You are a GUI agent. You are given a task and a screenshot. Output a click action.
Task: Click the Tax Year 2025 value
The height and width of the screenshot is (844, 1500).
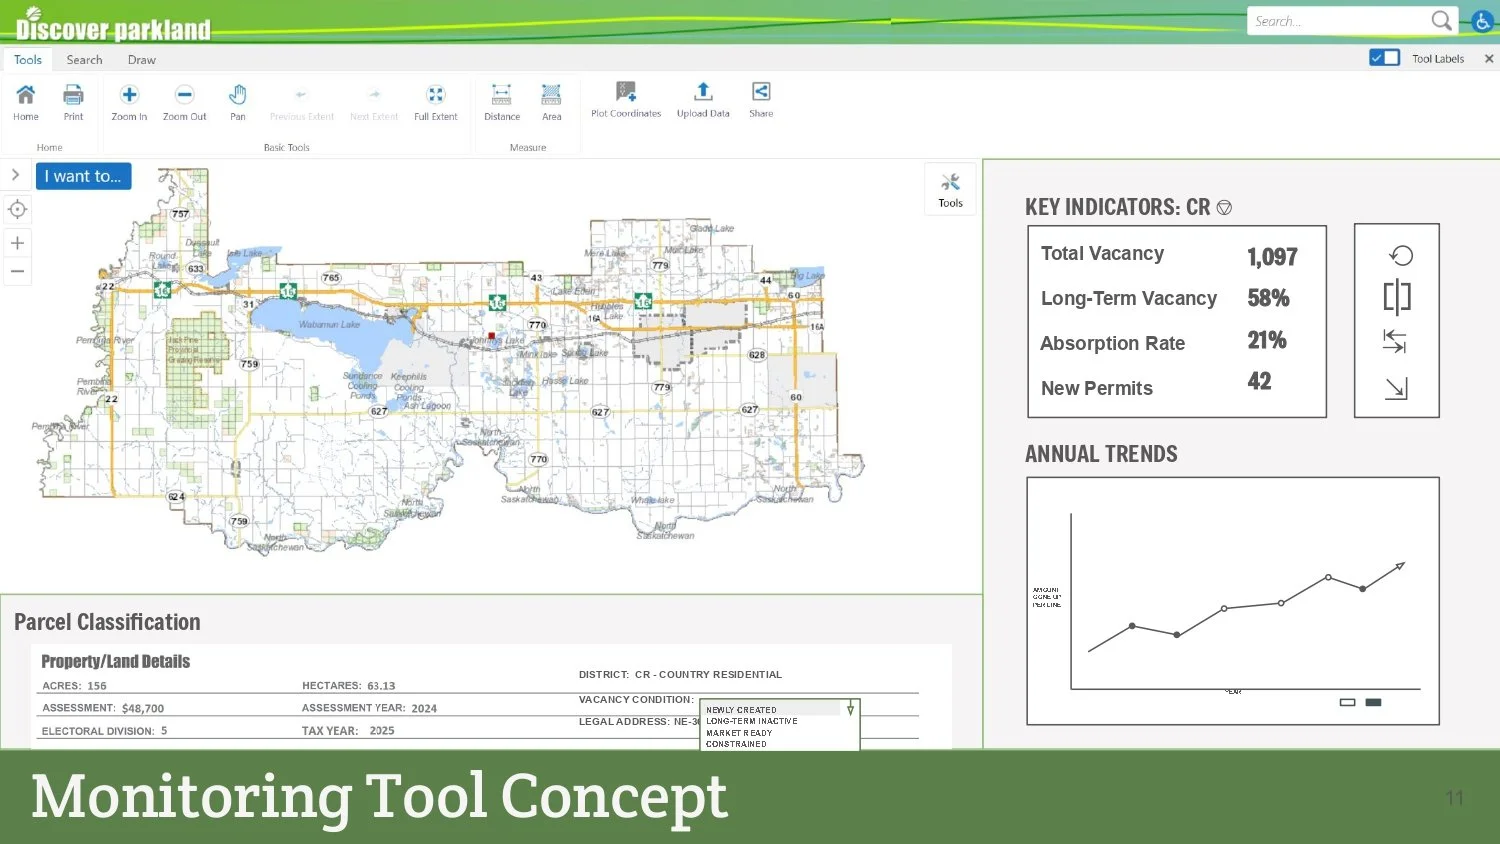(382, 731)
